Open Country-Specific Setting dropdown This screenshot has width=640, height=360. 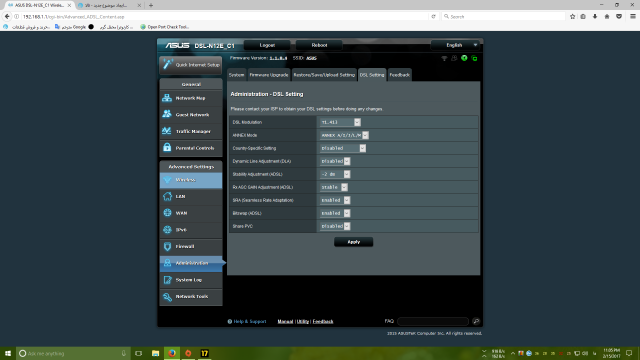tap(342, 148)
